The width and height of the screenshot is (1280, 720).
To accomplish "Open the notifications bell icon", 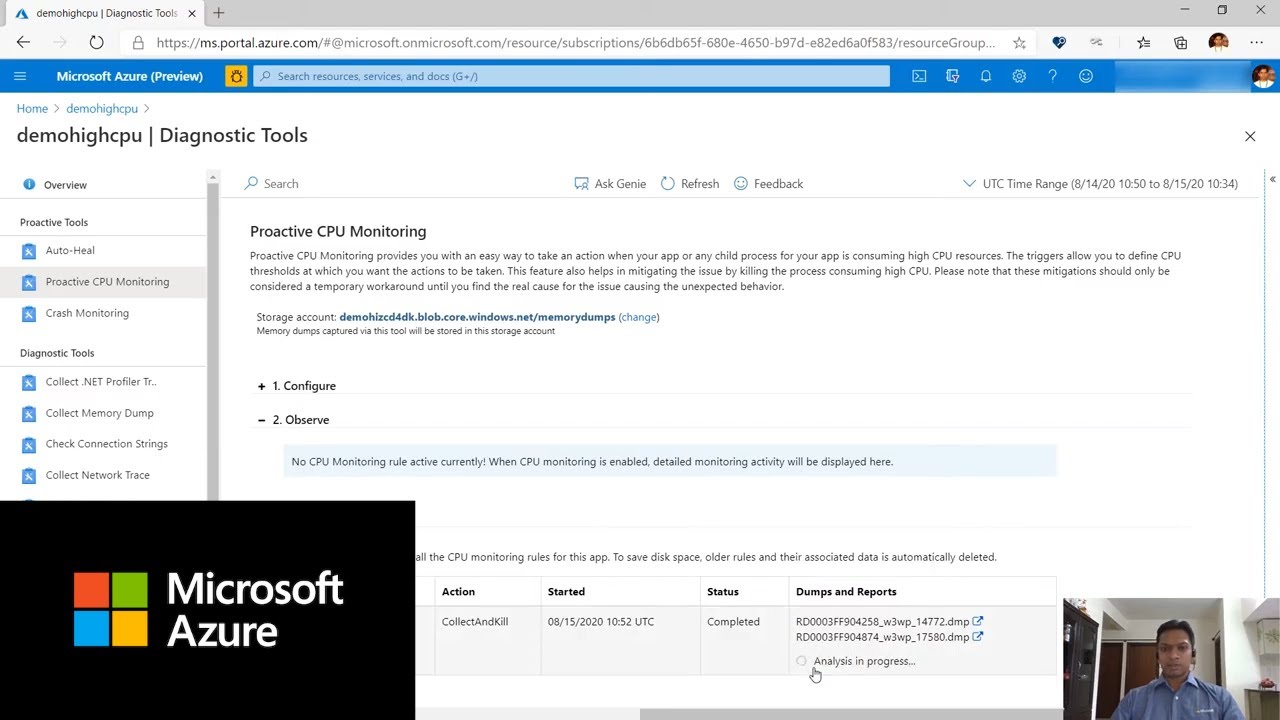I will (985, 76).
